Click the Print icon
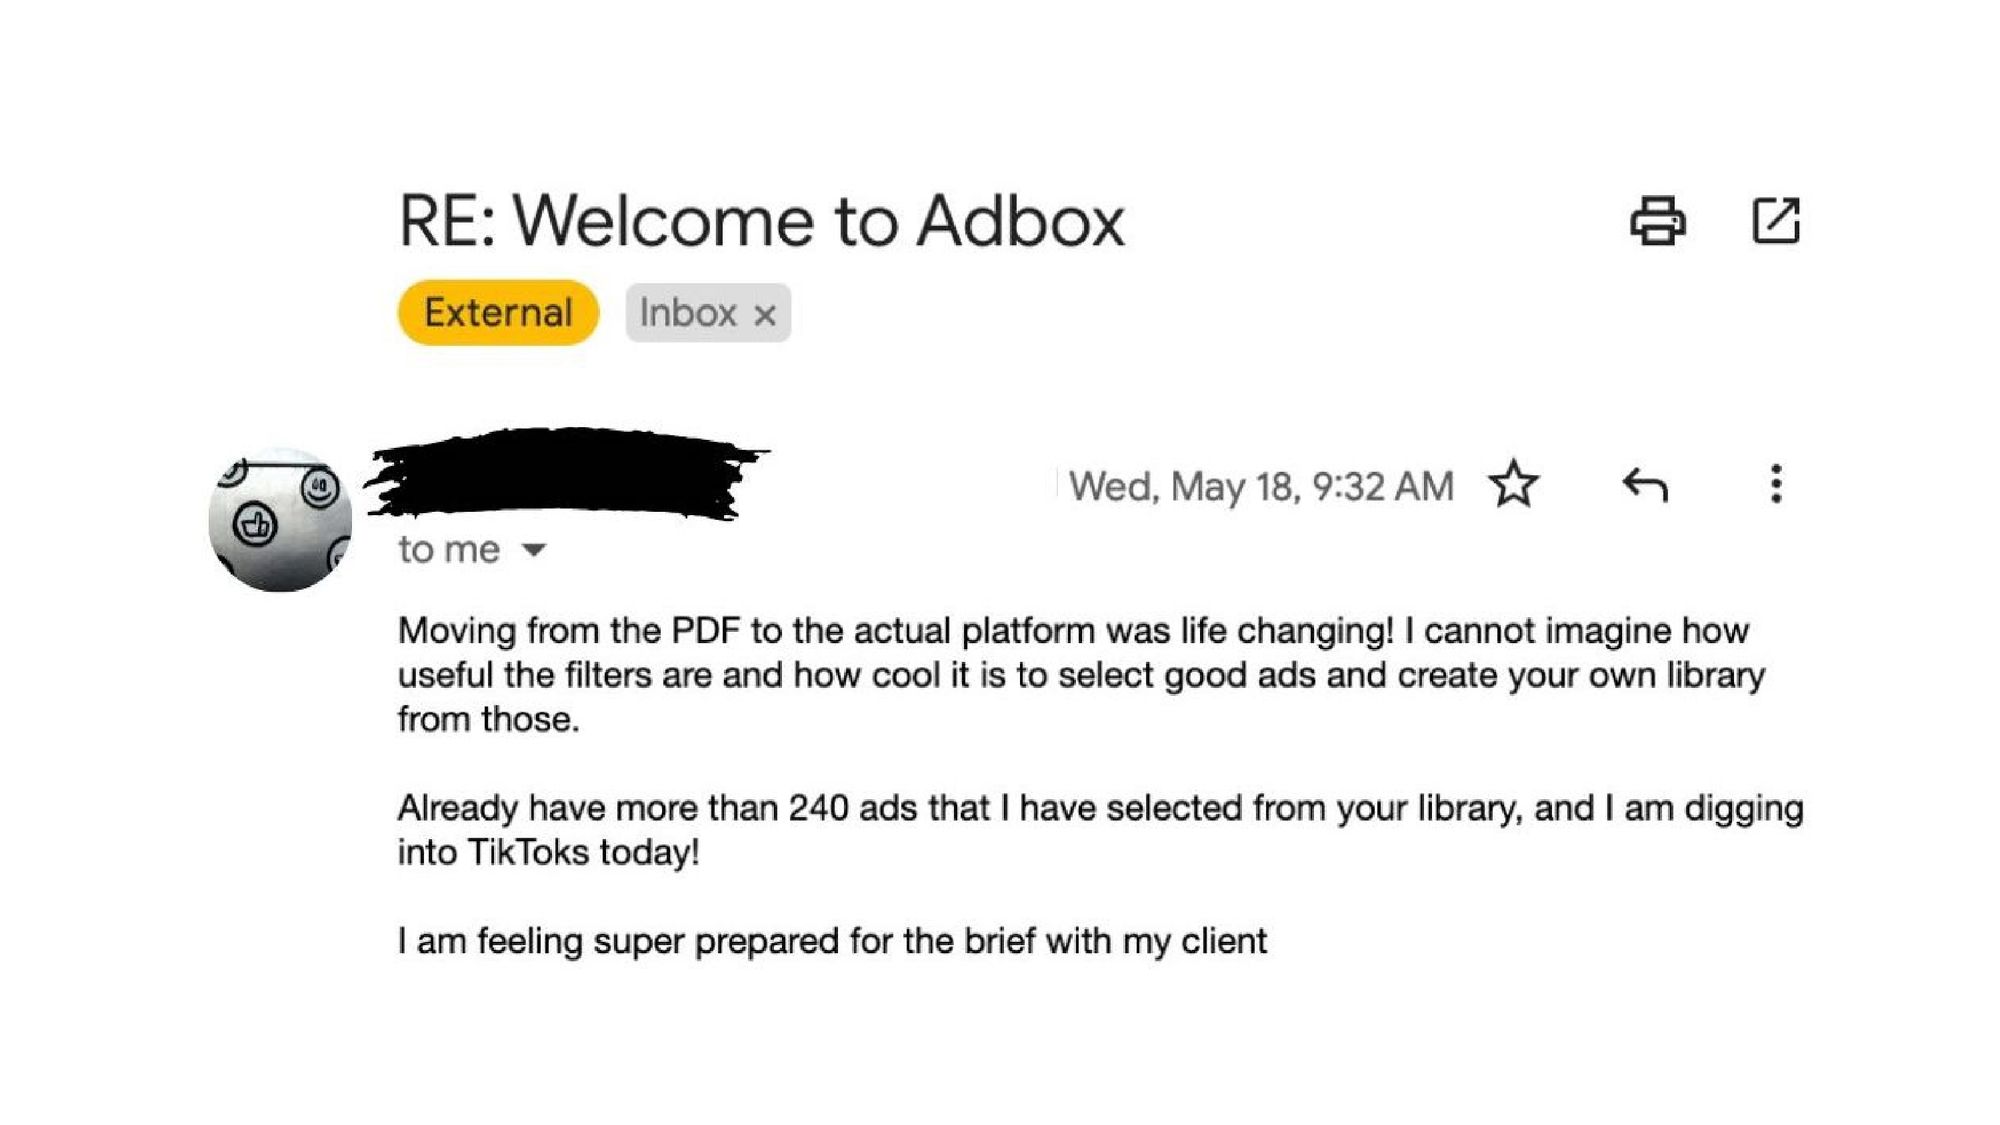Image resolution: width=2000 pixels, height=1125 pixels. coord(1656,219)
